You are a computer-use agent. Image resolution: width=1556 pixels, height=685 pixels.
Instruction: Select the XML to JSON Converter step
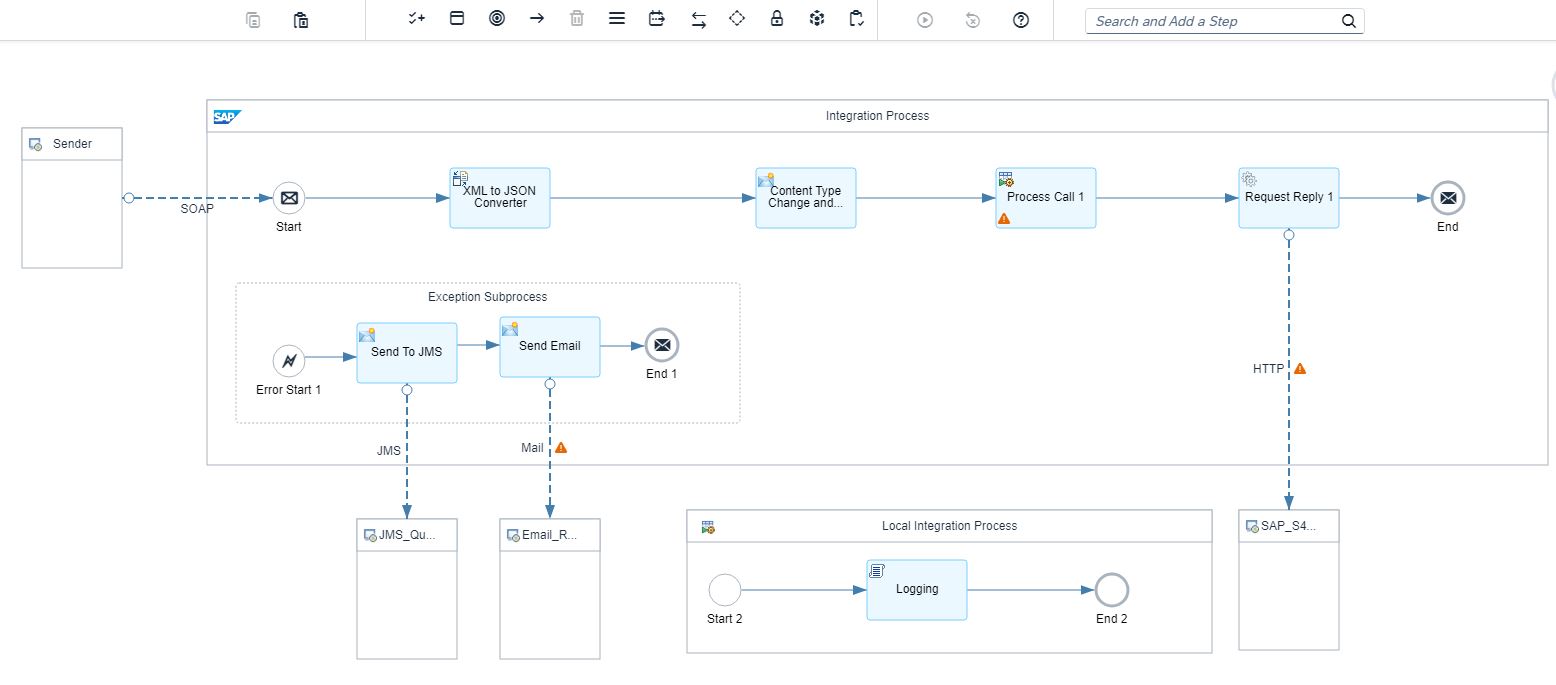tap(499, 197)
